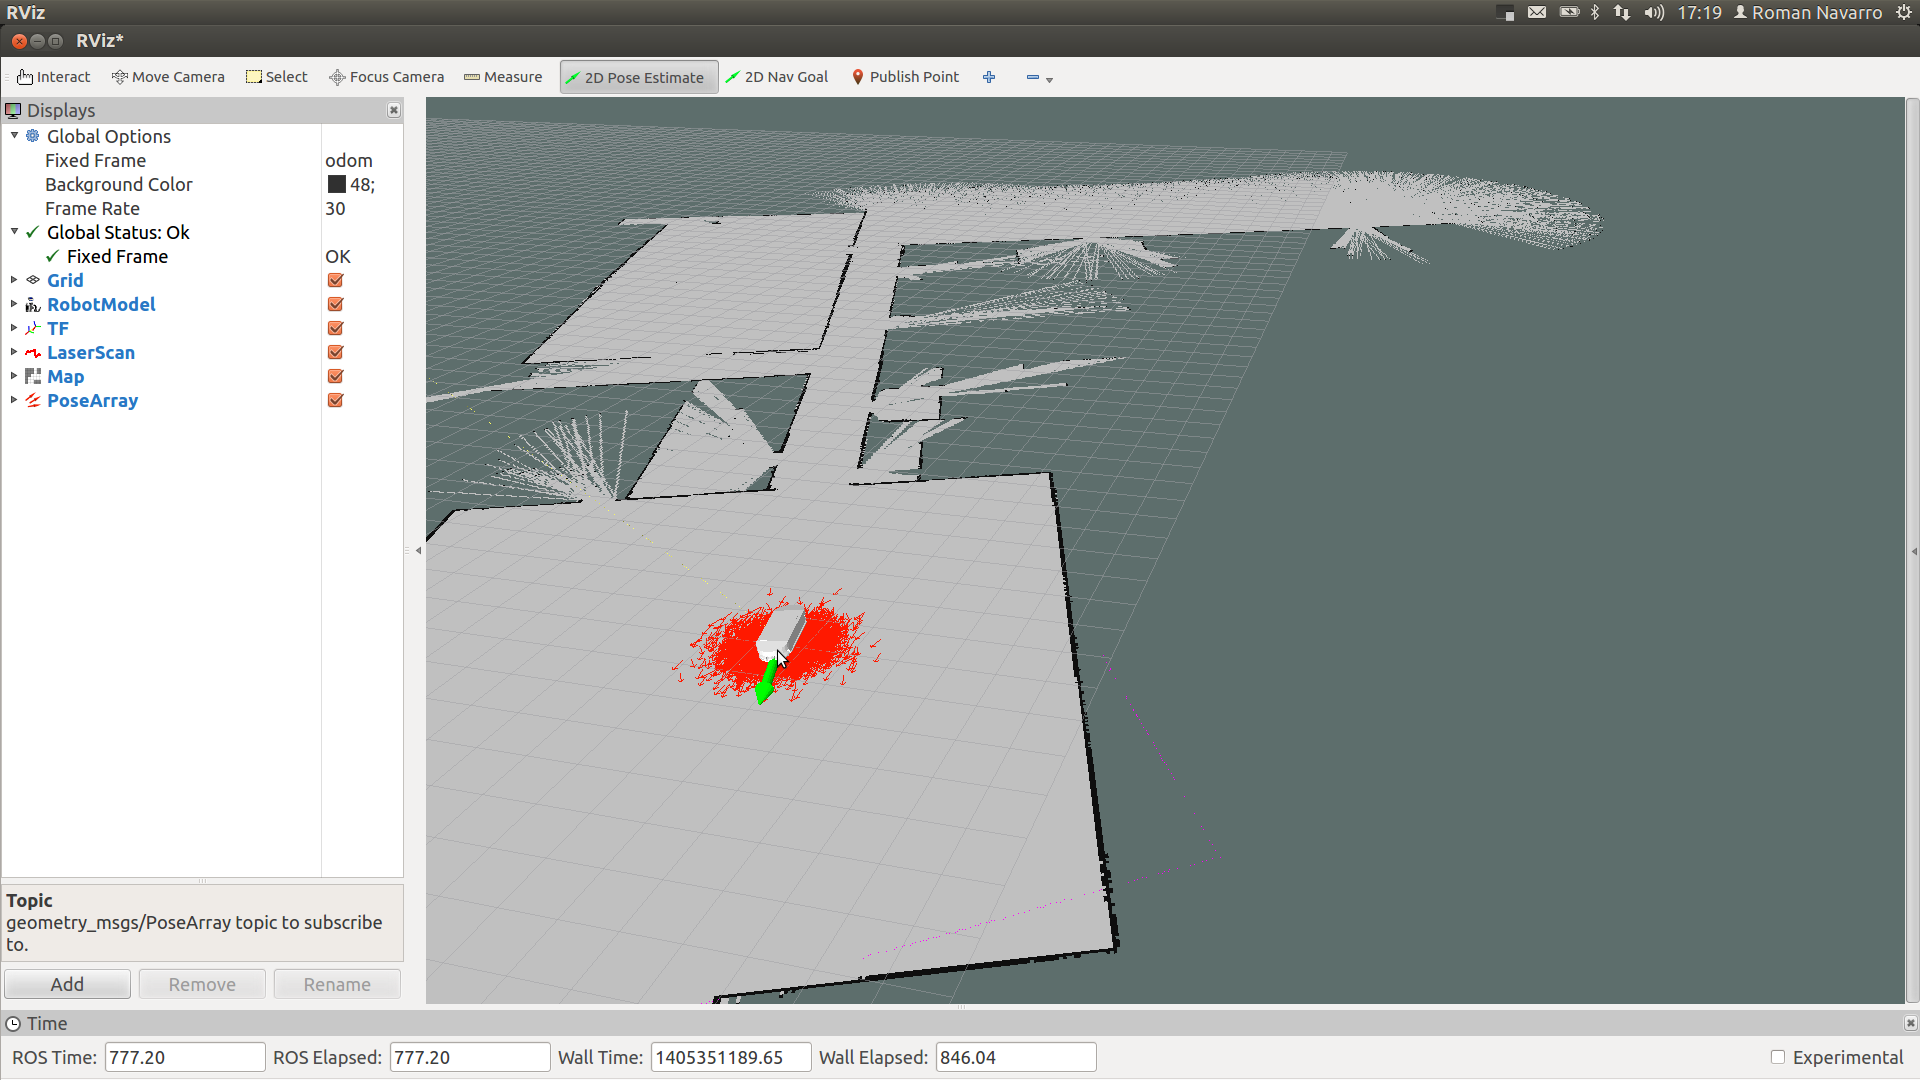The width and height of the screenshot is (1920, 1080).
Task: Activate the Move Camera tool
Action: click(x=168, y=77)
